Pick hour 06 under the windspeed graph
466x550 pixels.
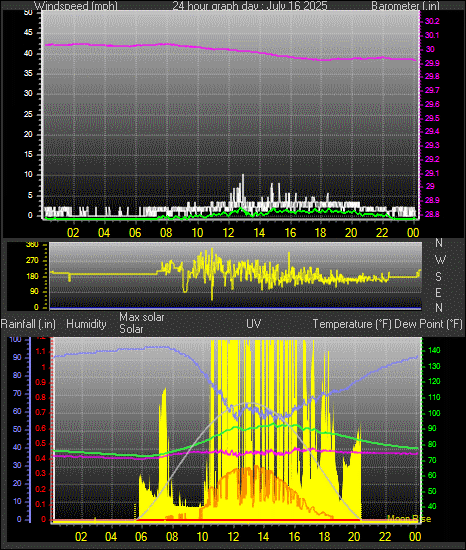click(135, 233)
